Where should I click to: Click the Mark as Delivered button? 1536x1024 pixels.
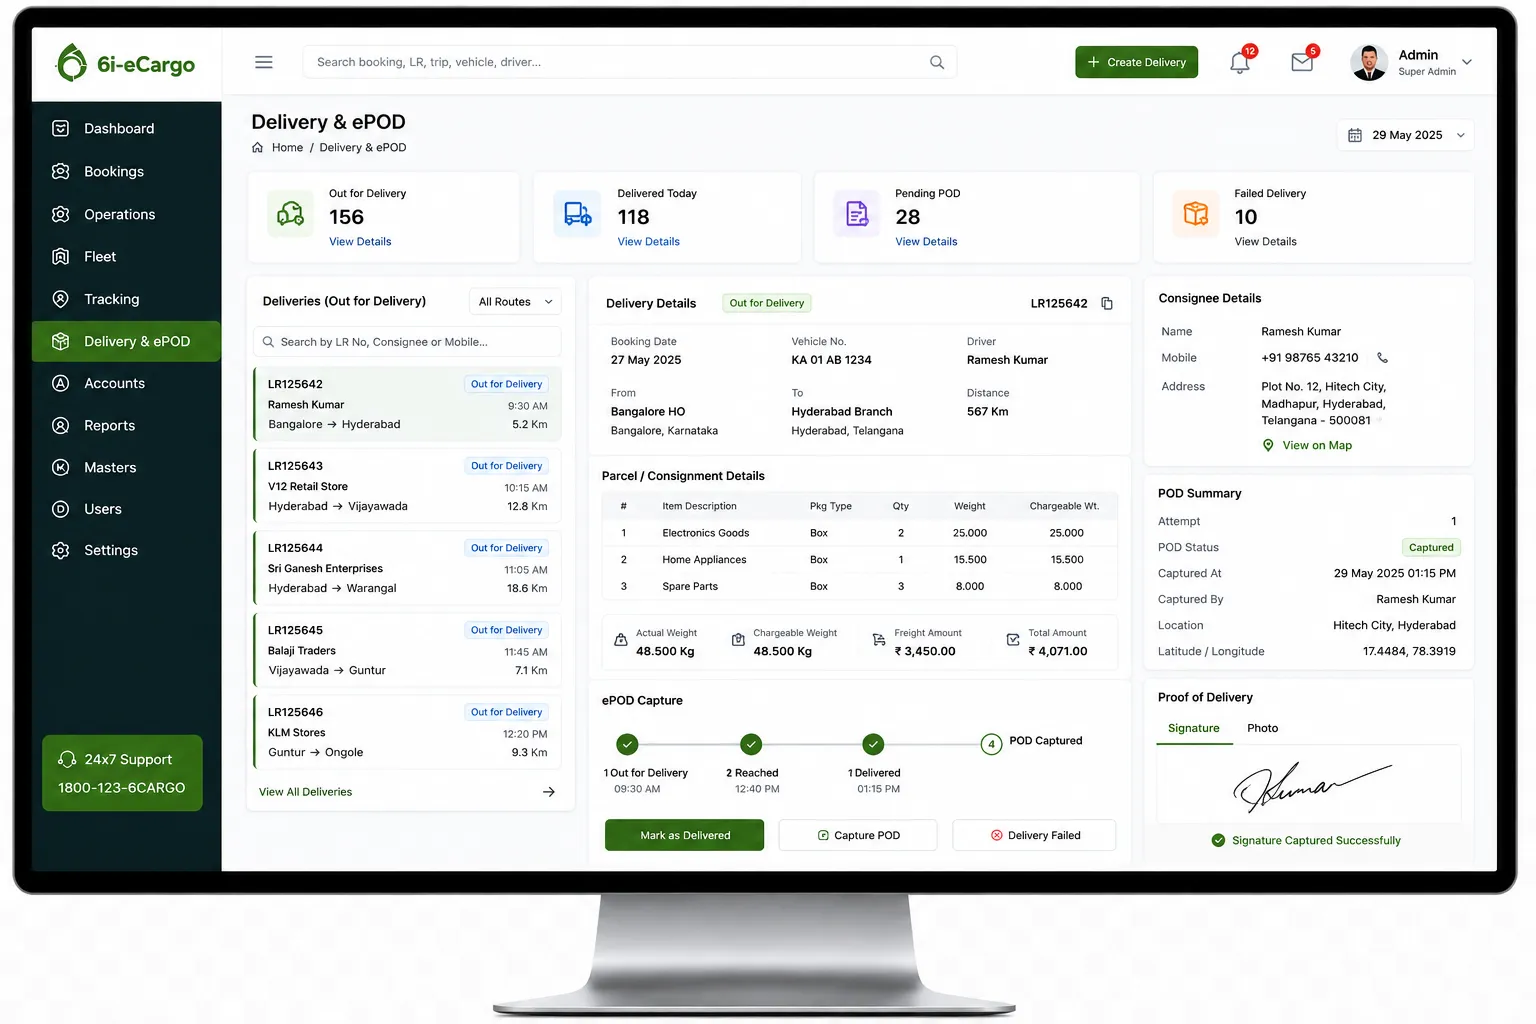685,835
